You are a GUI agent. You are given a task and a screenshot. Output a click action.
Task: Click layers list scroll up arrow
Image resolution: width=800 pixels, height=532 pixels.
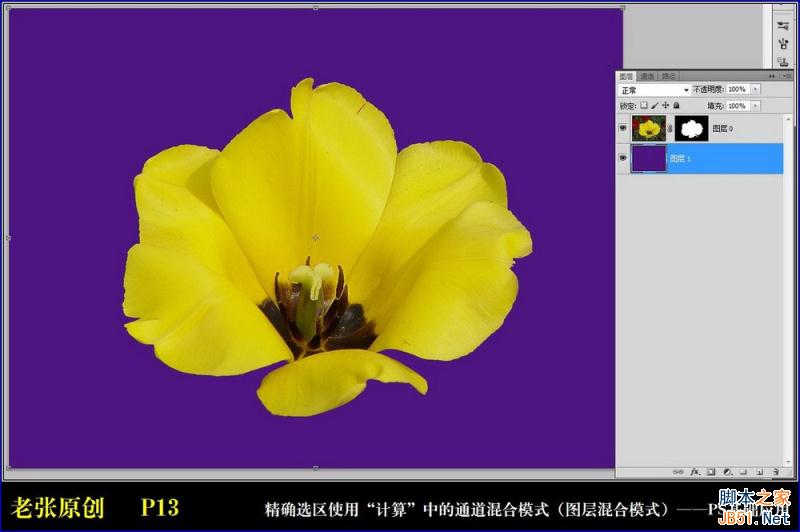pyautogui.click(x=789, y=119)
